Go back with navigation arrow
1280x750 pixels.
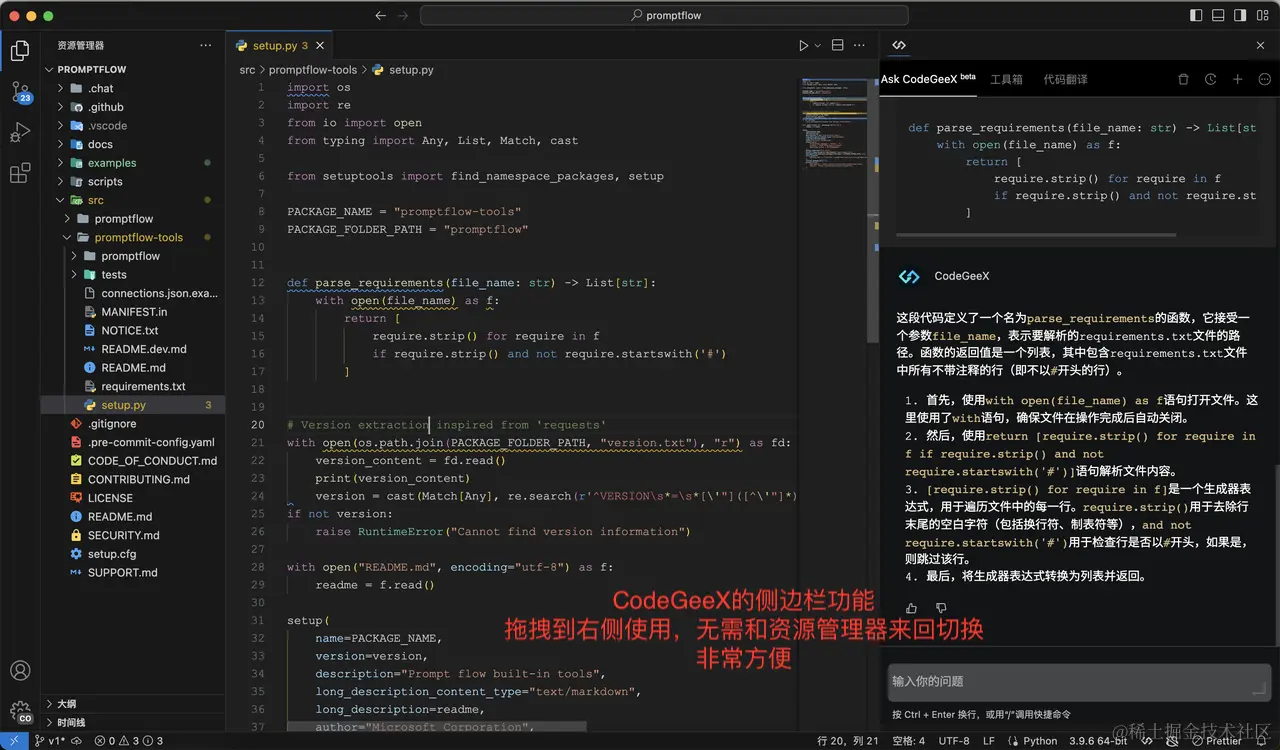tap(381, 15)
